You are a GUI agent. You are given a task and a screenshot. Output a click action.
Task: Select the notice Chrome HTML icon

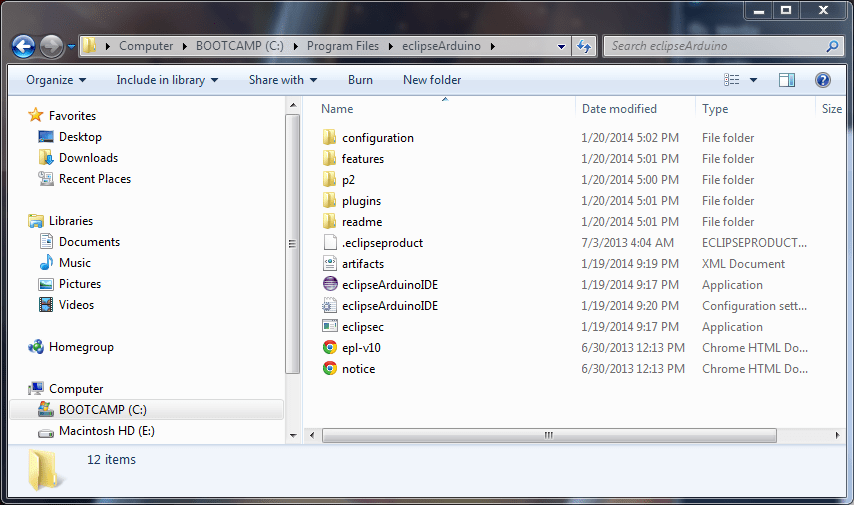[x=330, y=368]
